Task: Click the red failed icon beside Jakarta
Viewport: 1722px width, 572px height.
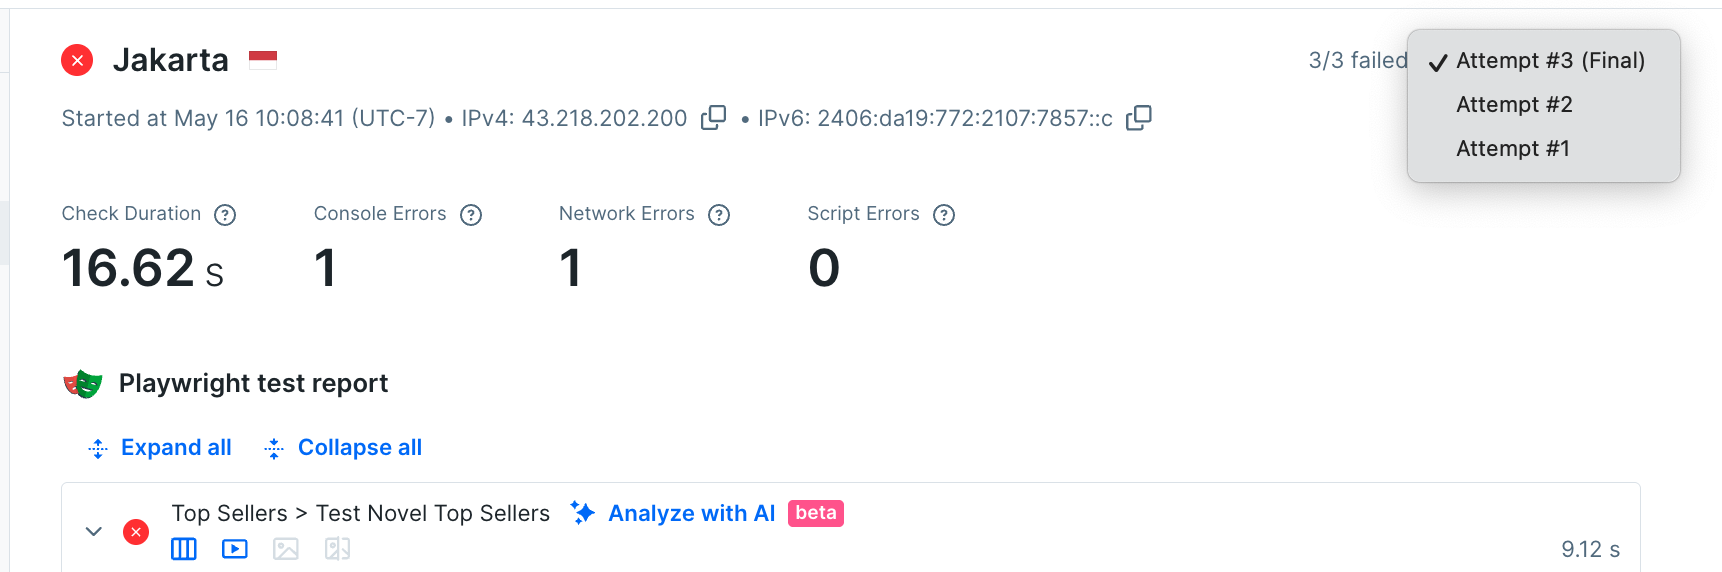Action: [x=77, y=60]
